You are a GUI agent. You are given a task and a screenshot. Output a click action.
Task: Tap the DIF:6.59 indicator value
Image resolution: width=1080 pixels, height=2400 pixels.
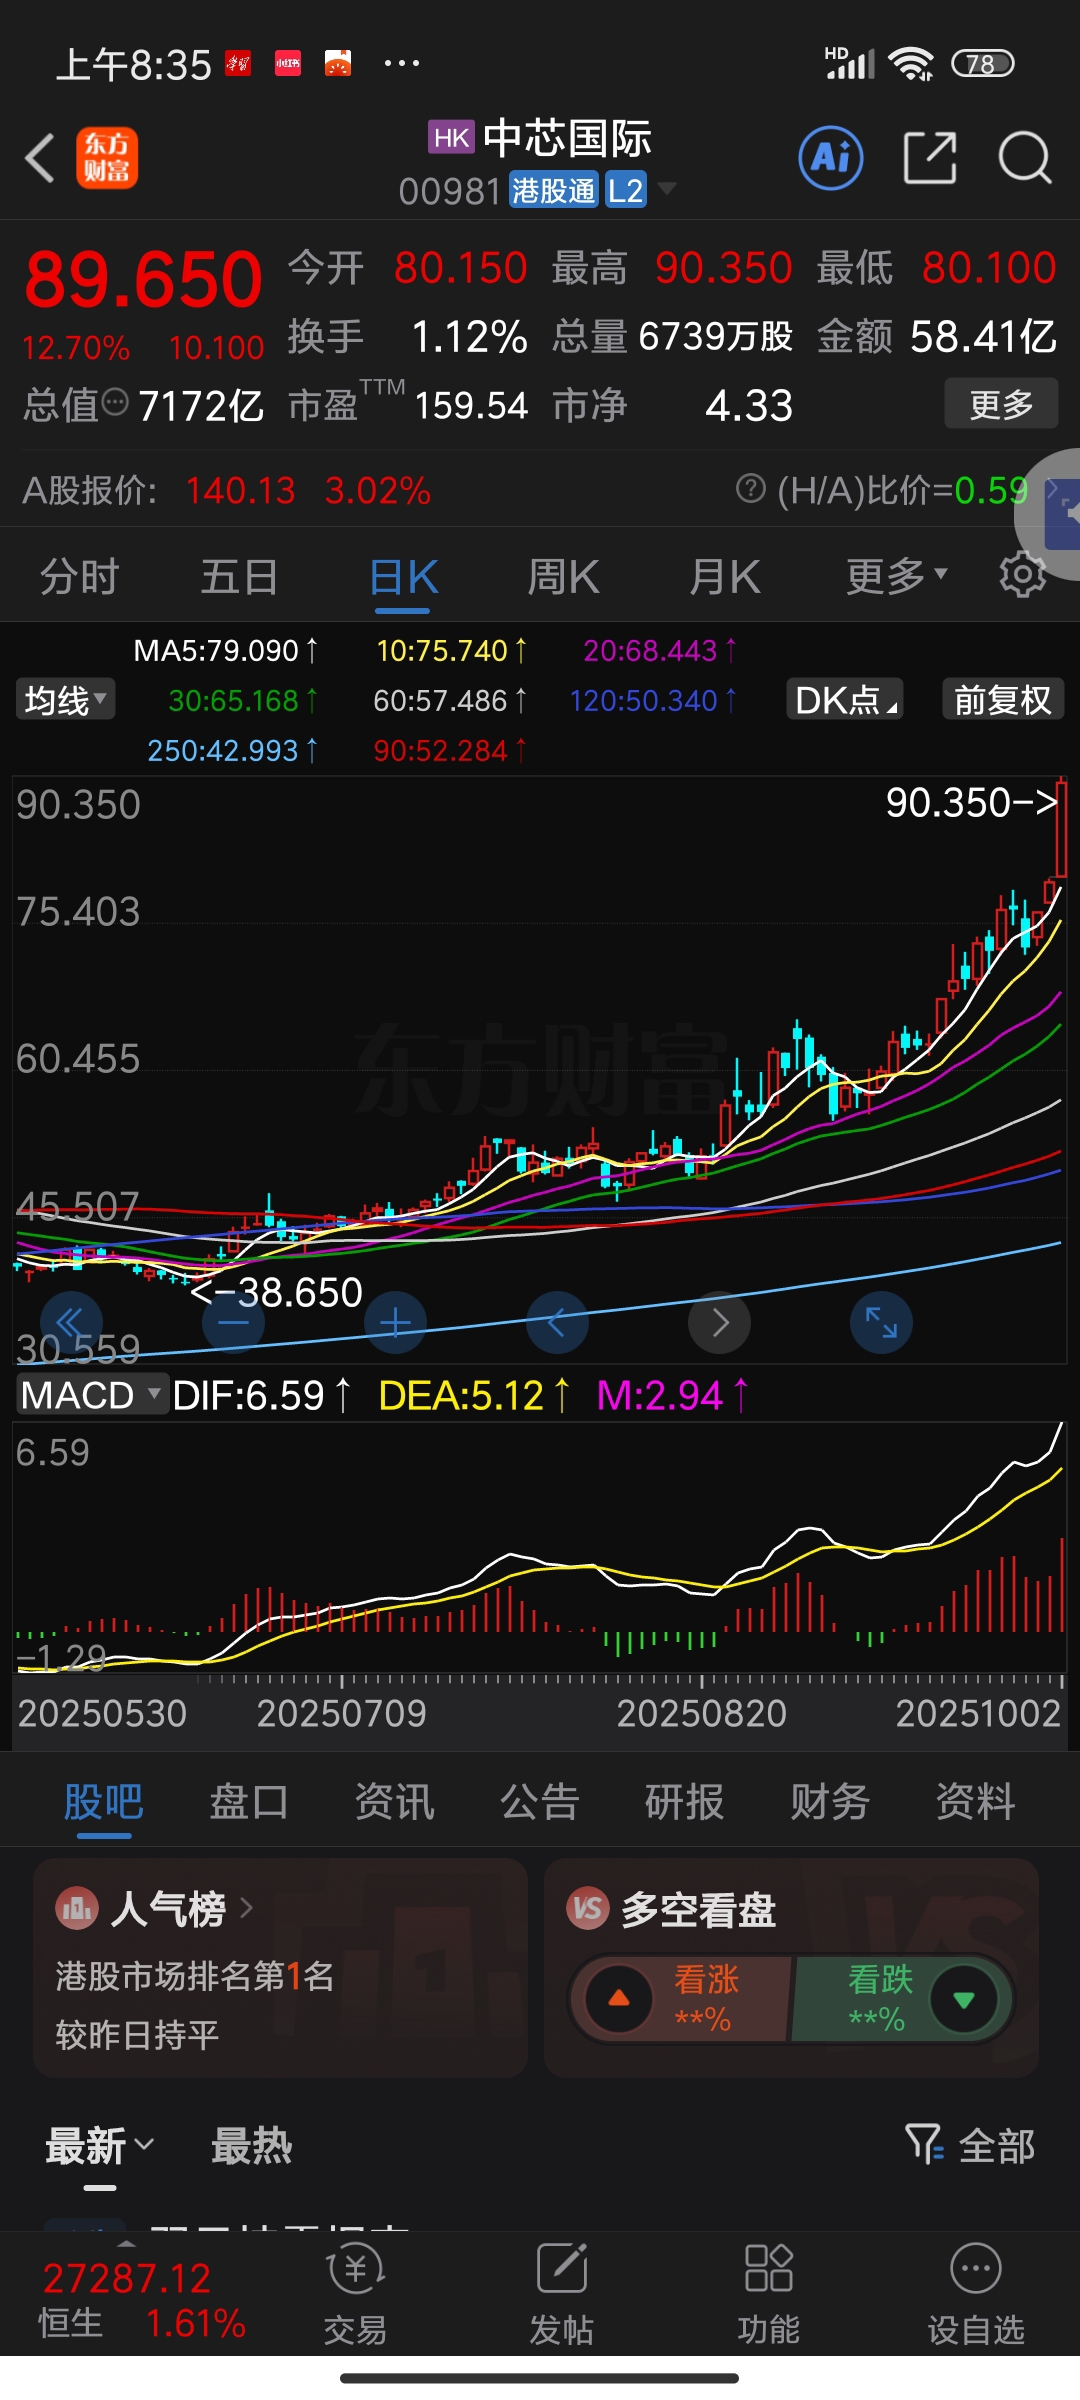[261, 1395]
